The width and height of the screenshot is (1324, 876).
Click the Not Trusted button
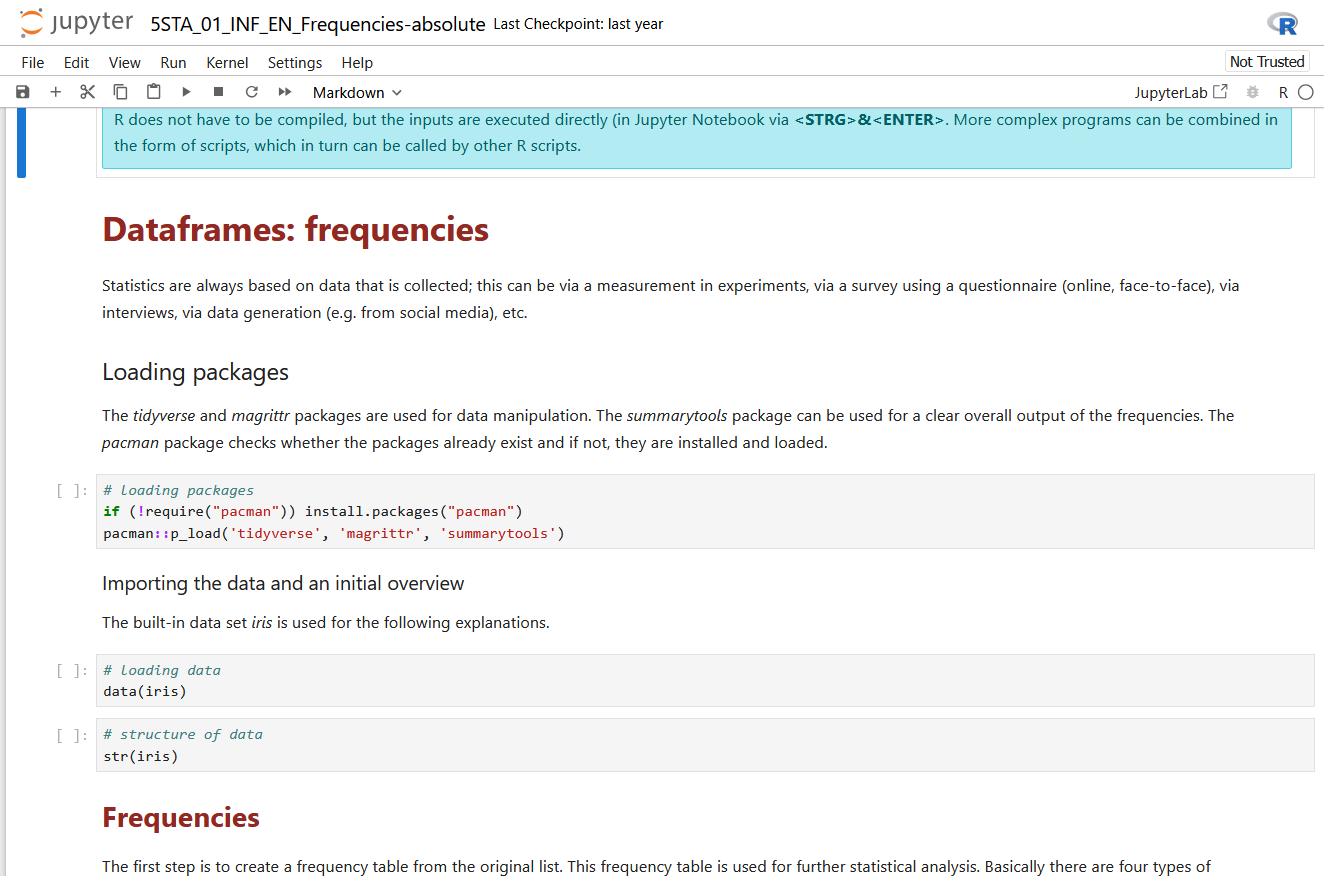tap(1266, 62)
